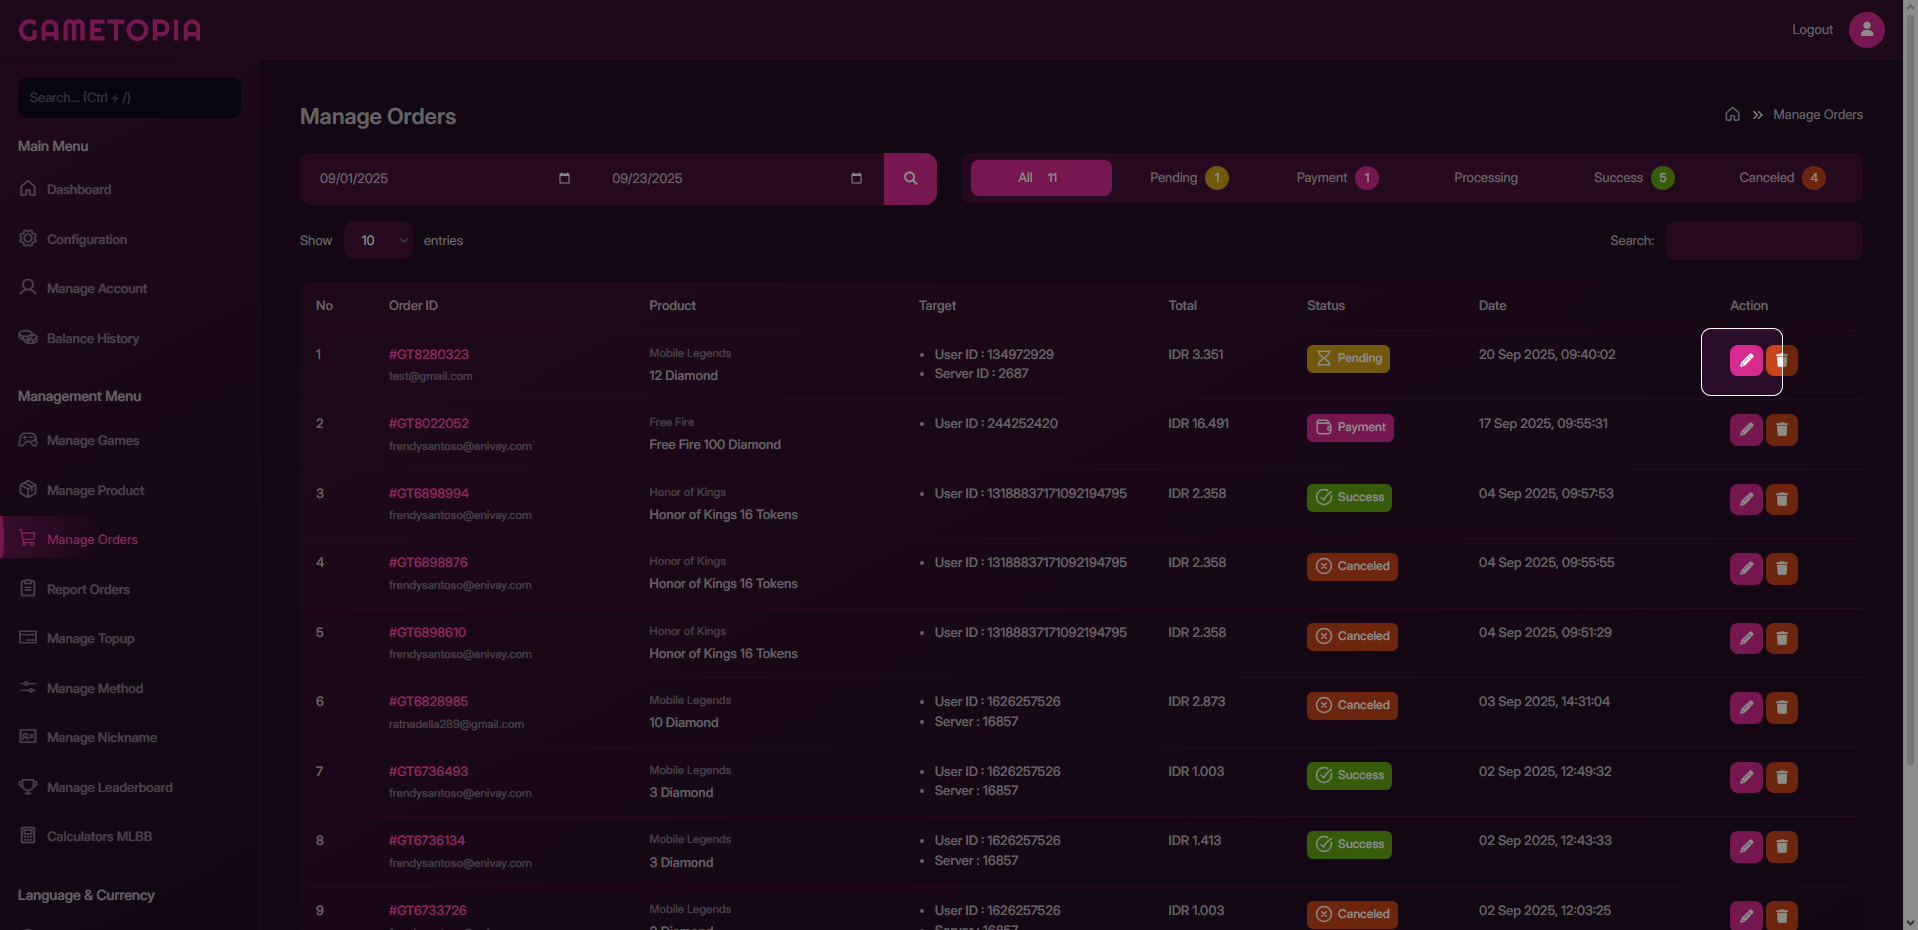The image size is (1918, 930).
Task: Open order link #GT8280323
Action: [x=428, y=354]
